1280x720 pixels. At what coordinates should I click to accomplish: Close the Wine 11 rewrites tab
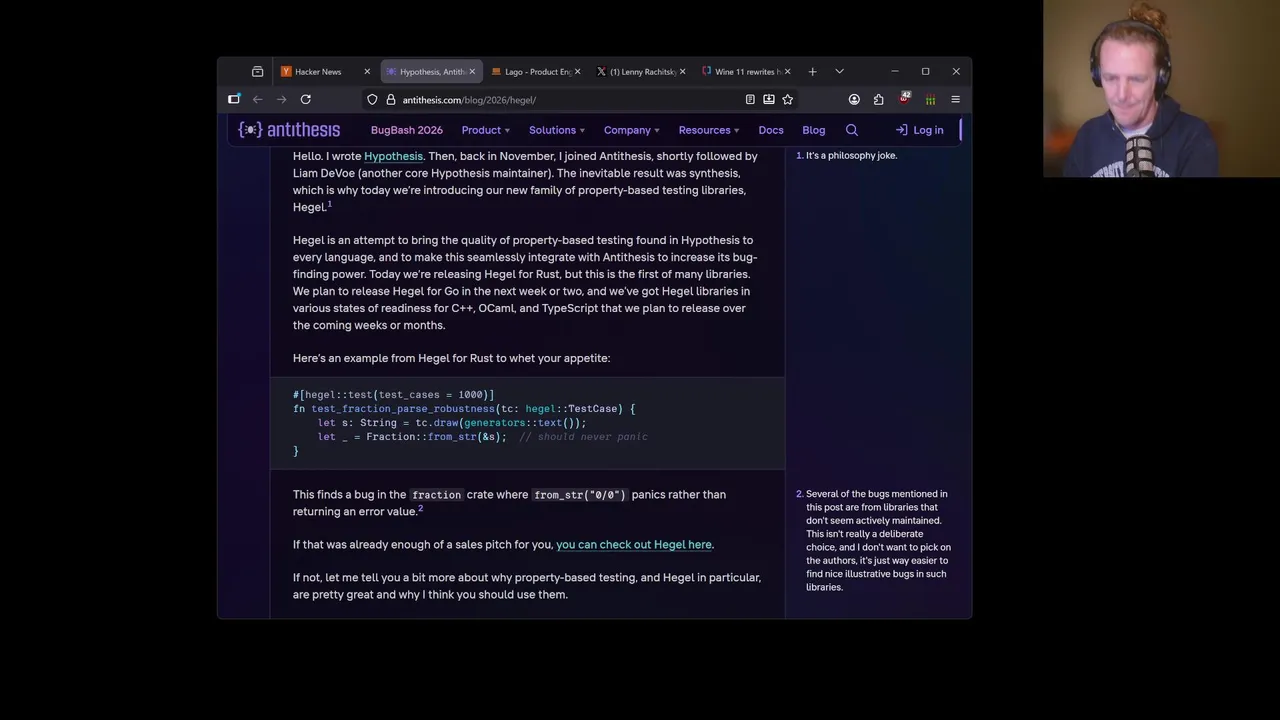[x=787, y=72]
